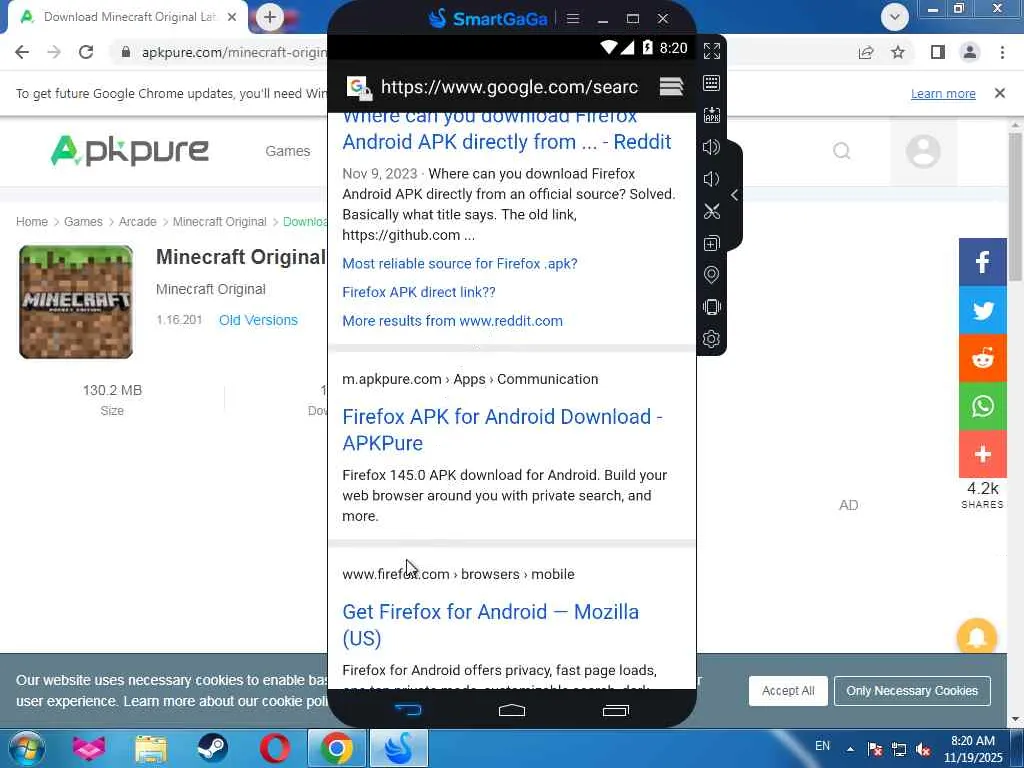The height and width of the screenshot is (768, 1024).
Task: Tap the Android home navigation button
Action: pyautogui.click(x=511, y=710)
